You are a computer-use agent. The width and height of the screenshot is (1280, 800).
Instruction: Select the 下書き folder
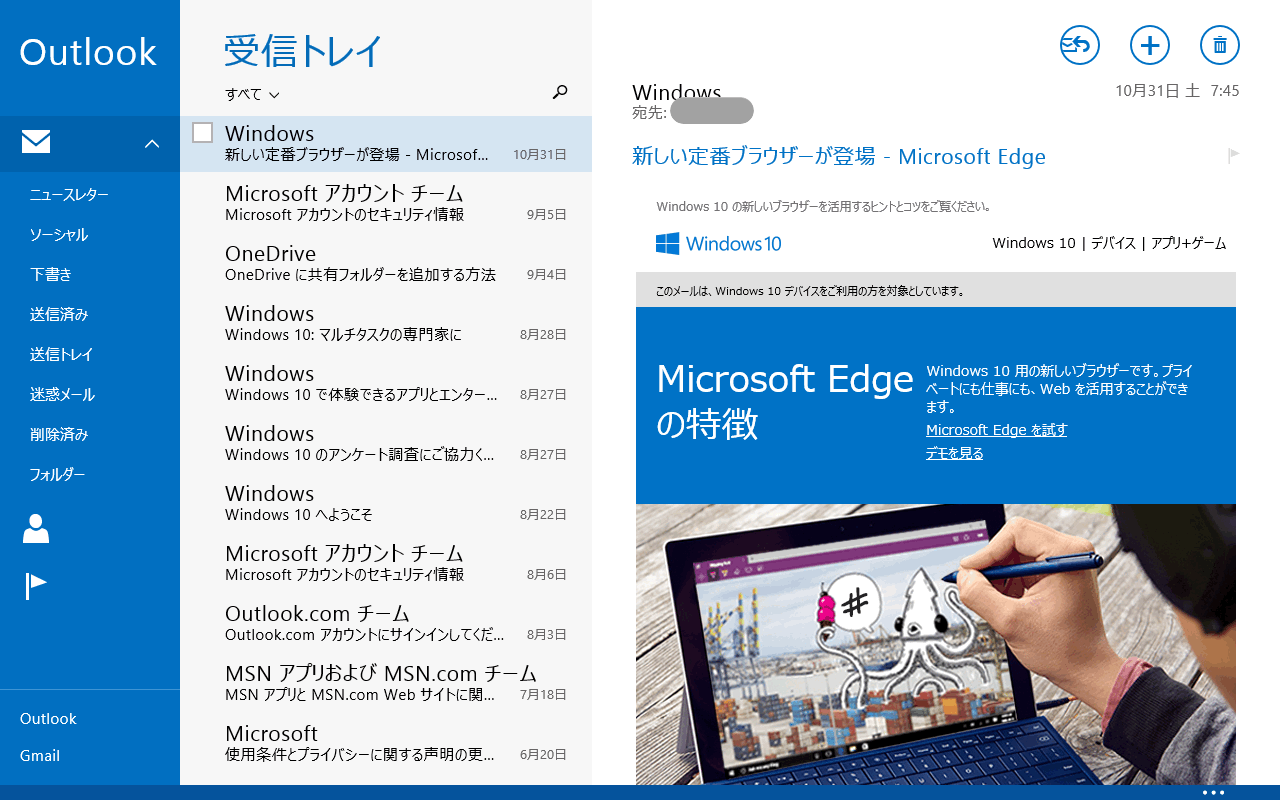(51, 275)
